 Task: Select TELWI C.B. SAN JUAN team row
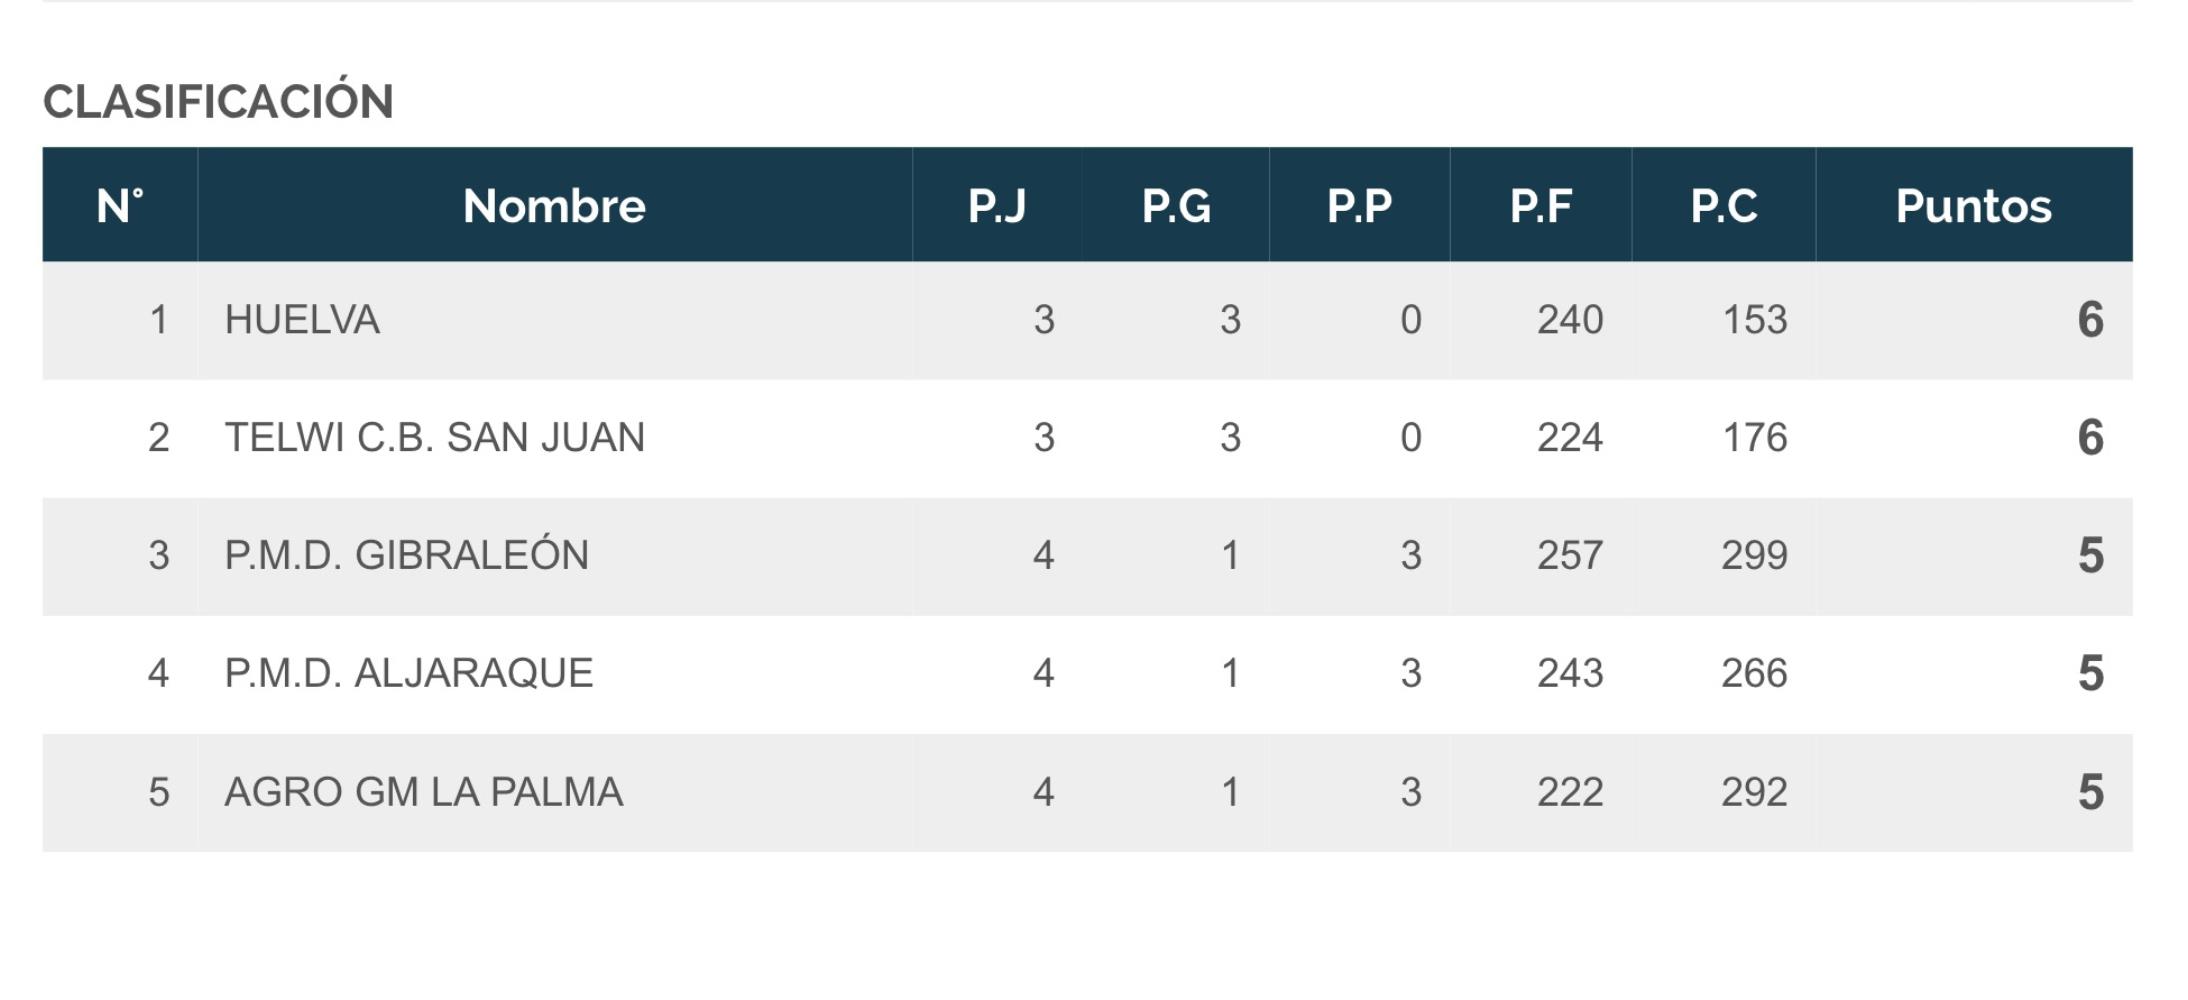pos(1087,438)
